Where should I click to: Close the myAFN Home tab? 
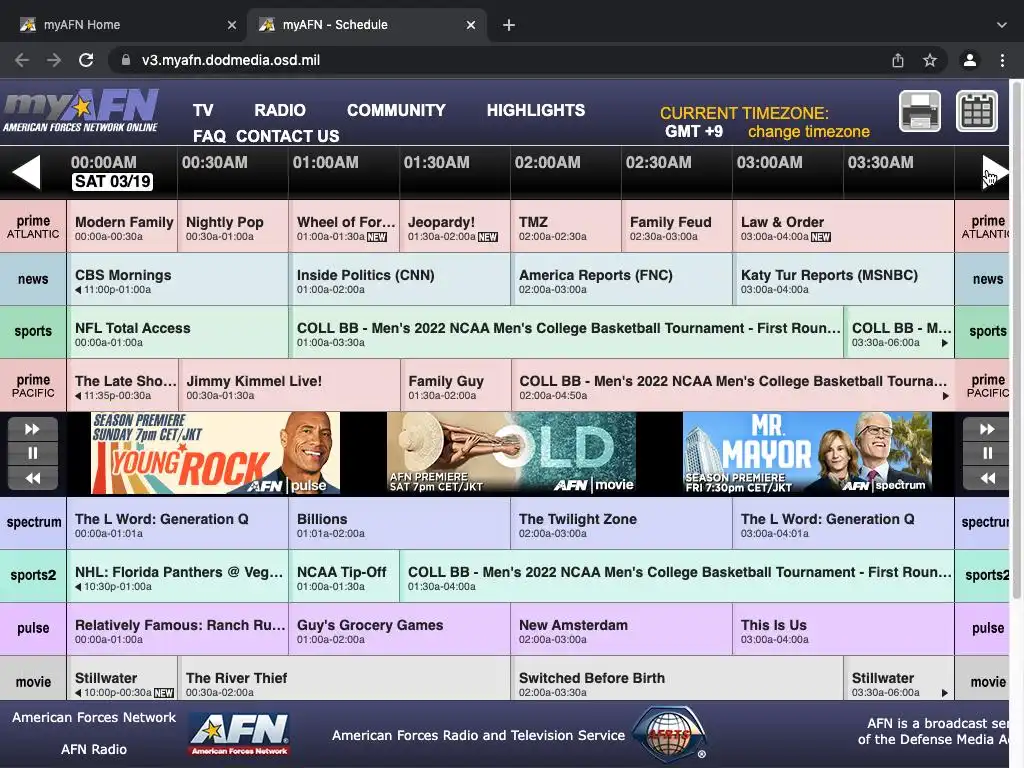pos(232,25)
